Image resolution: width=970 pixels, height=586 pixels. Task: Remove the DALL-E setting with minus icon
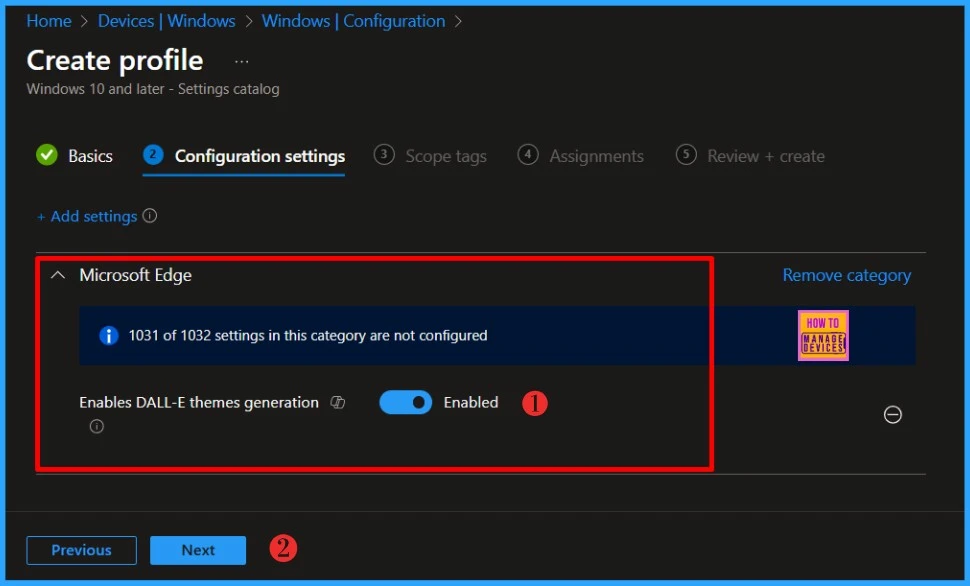click(x=893, y=415)
